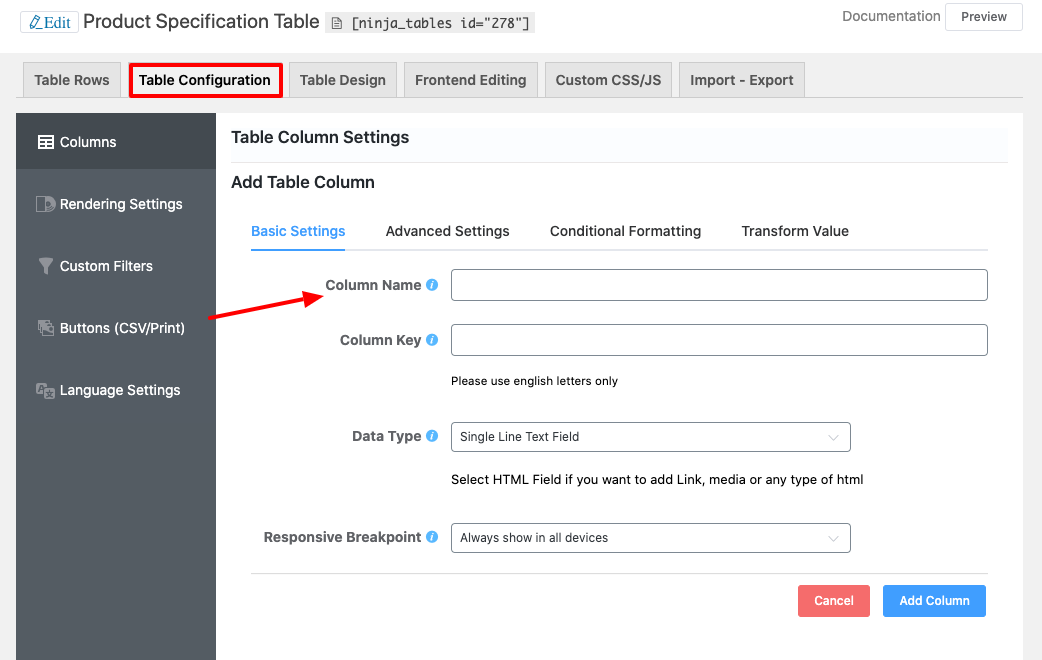
Task: Select the Custom Filters funnel icon
Action: pyautogui.click(x=45, y=265)
